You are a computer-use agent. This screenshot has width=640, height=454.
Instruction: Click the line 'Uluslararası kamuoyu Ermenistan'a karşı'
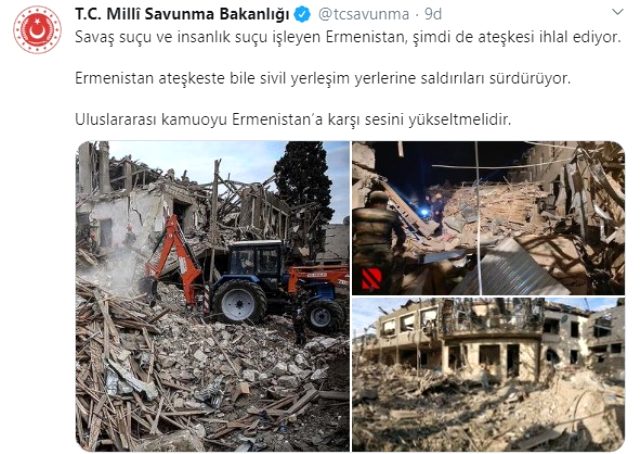[293, 120]
